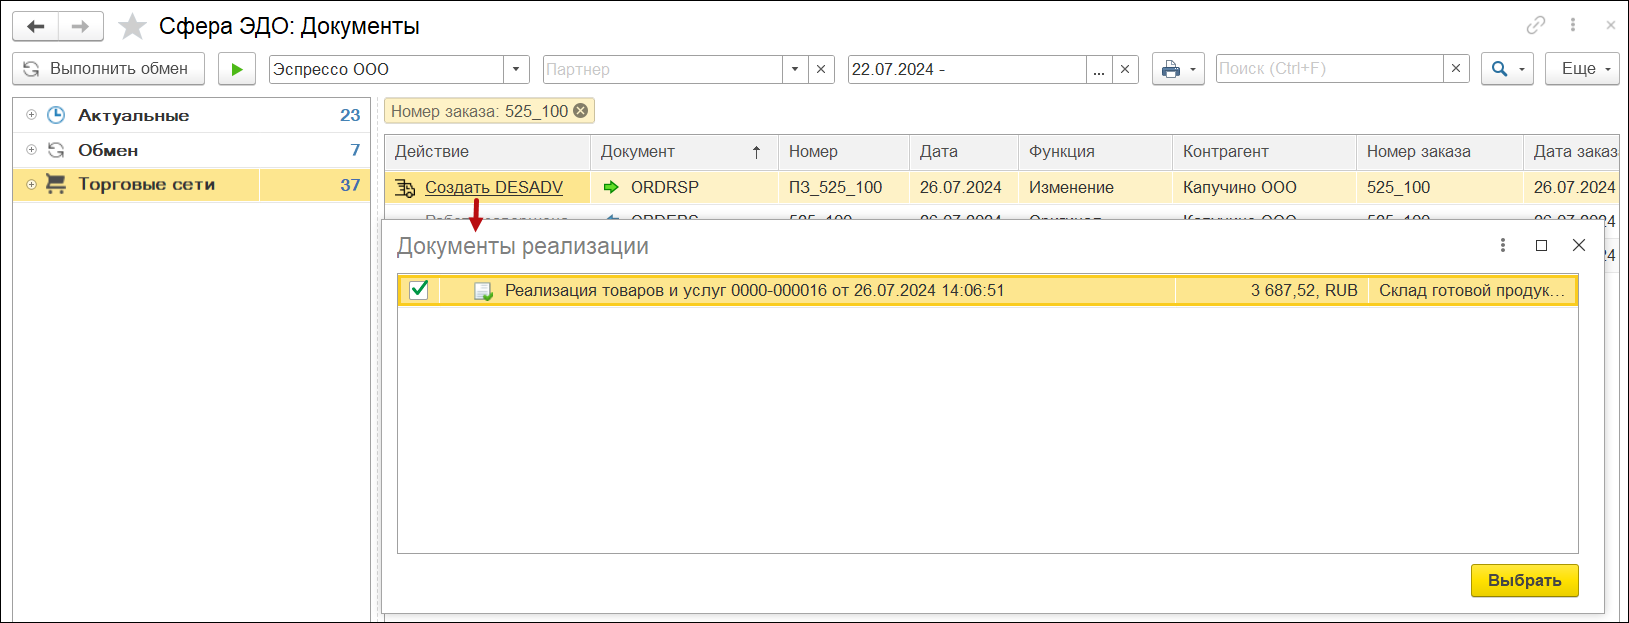Select Реализация товаров и услуг 0000-000016 row

click(x=987, y=290)
